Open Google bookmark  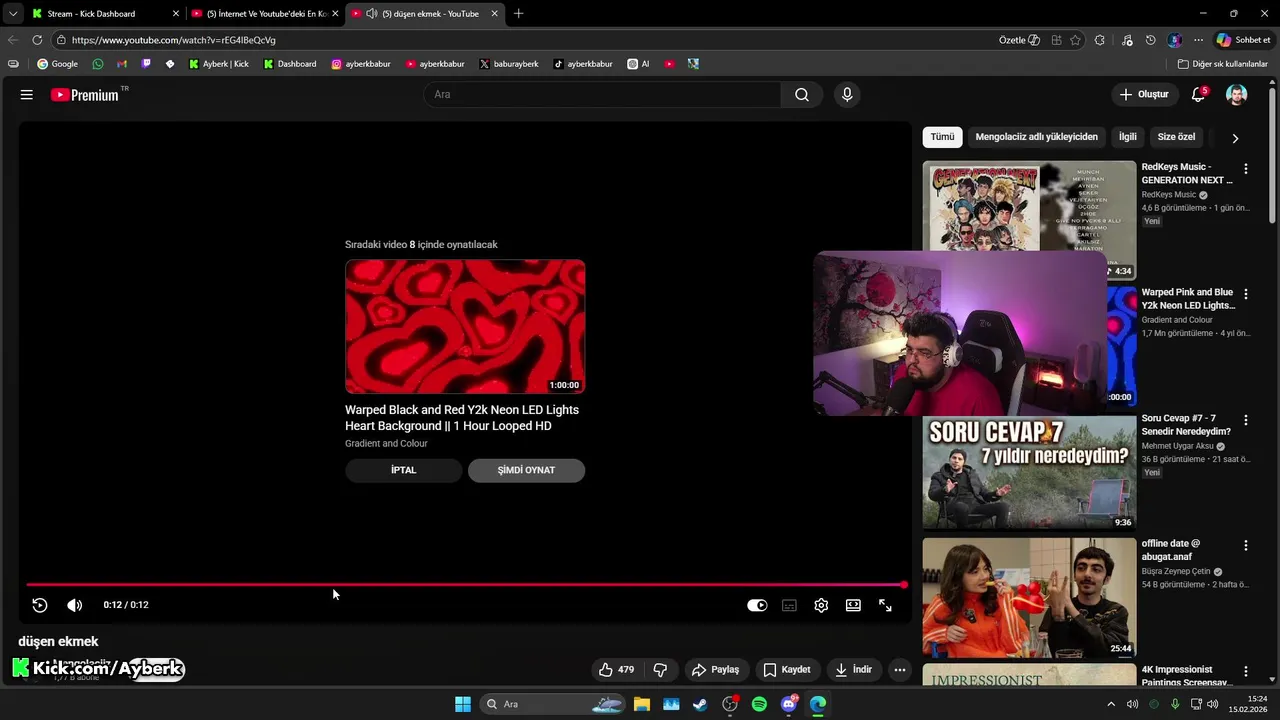point(57,64)
